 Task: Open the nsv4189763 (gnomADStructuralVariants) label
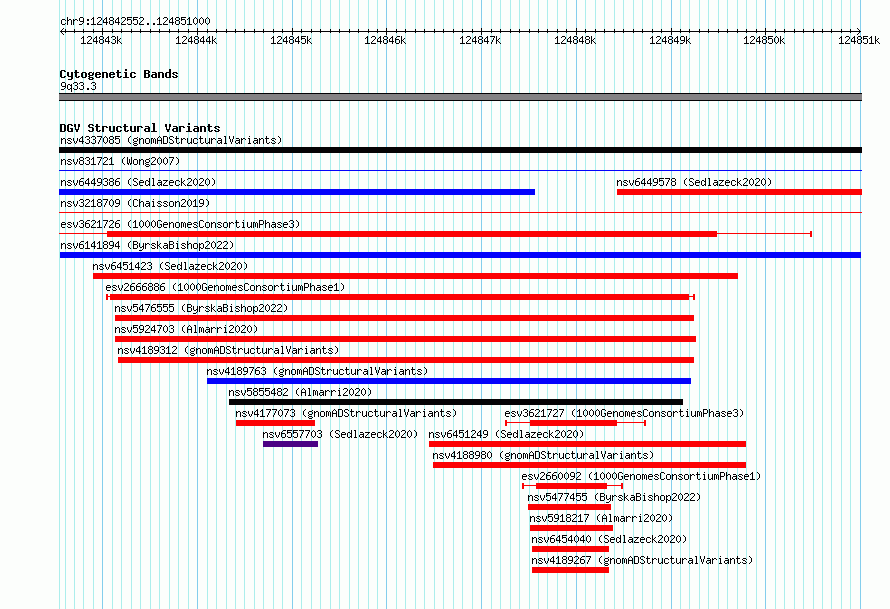(x=317, y=371)
